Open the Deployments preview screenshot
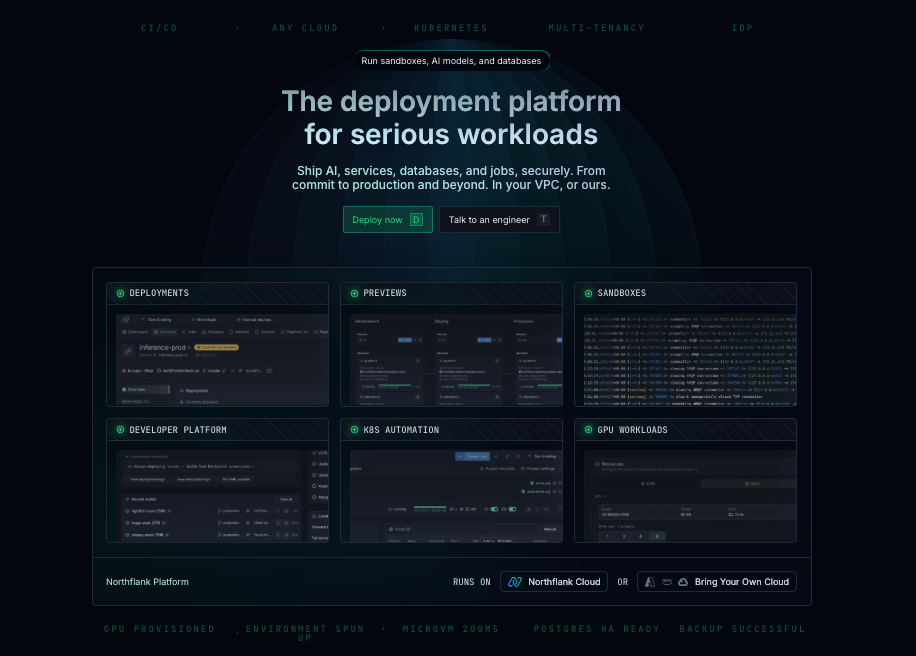Viewport: 916px width, 656px height. click(217, 355)
